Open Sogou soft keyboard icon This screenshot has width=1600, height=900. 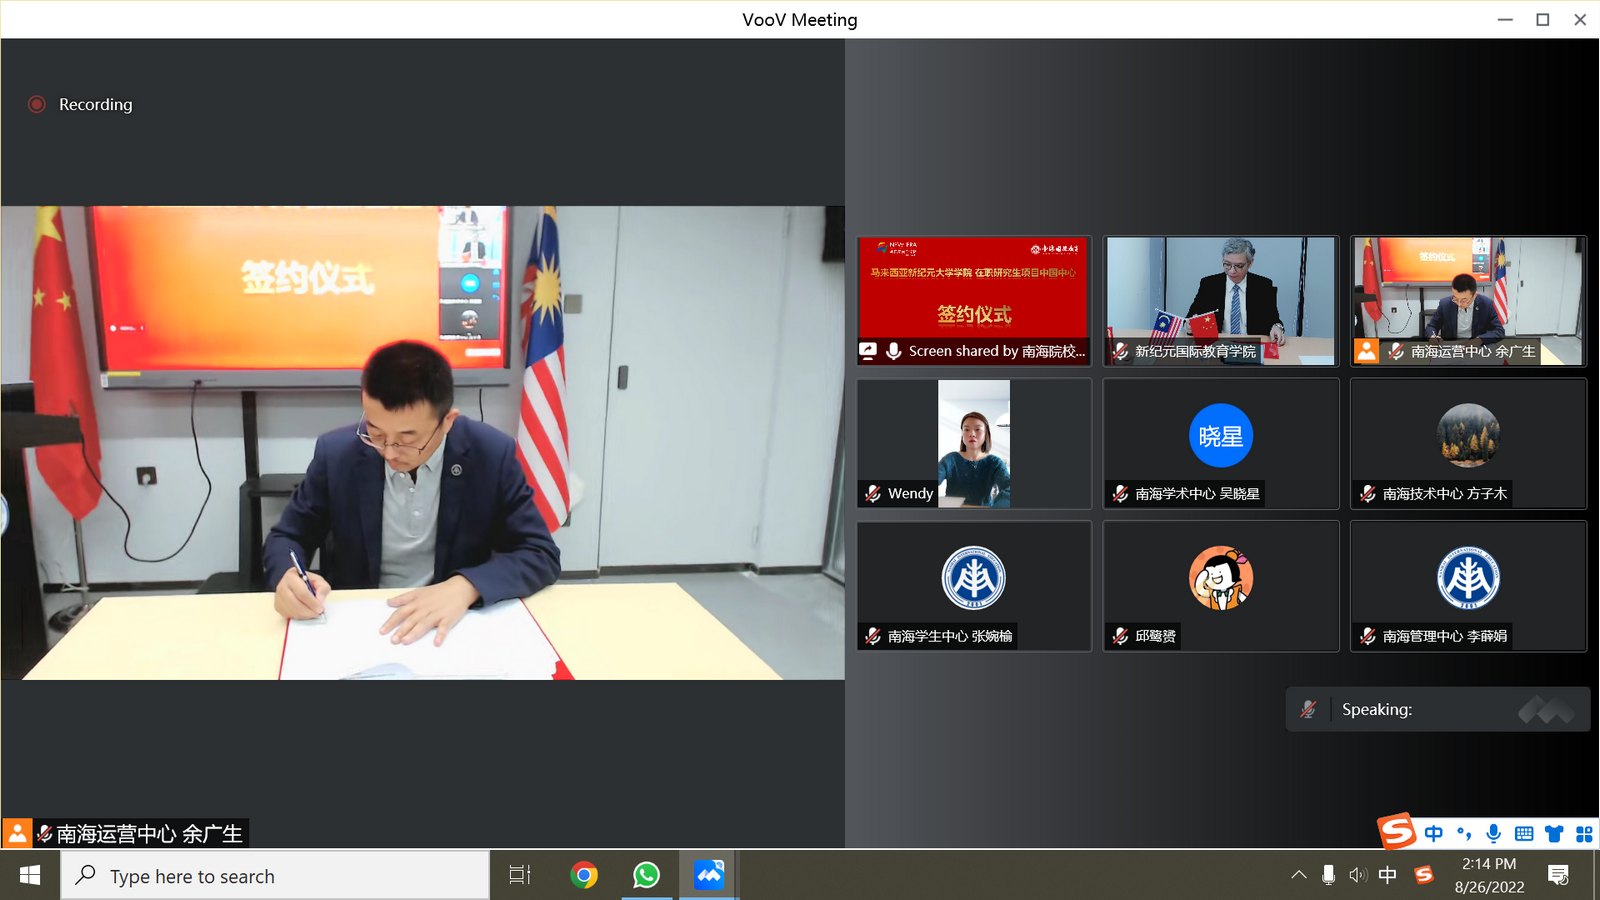(x=1524, y=834)
